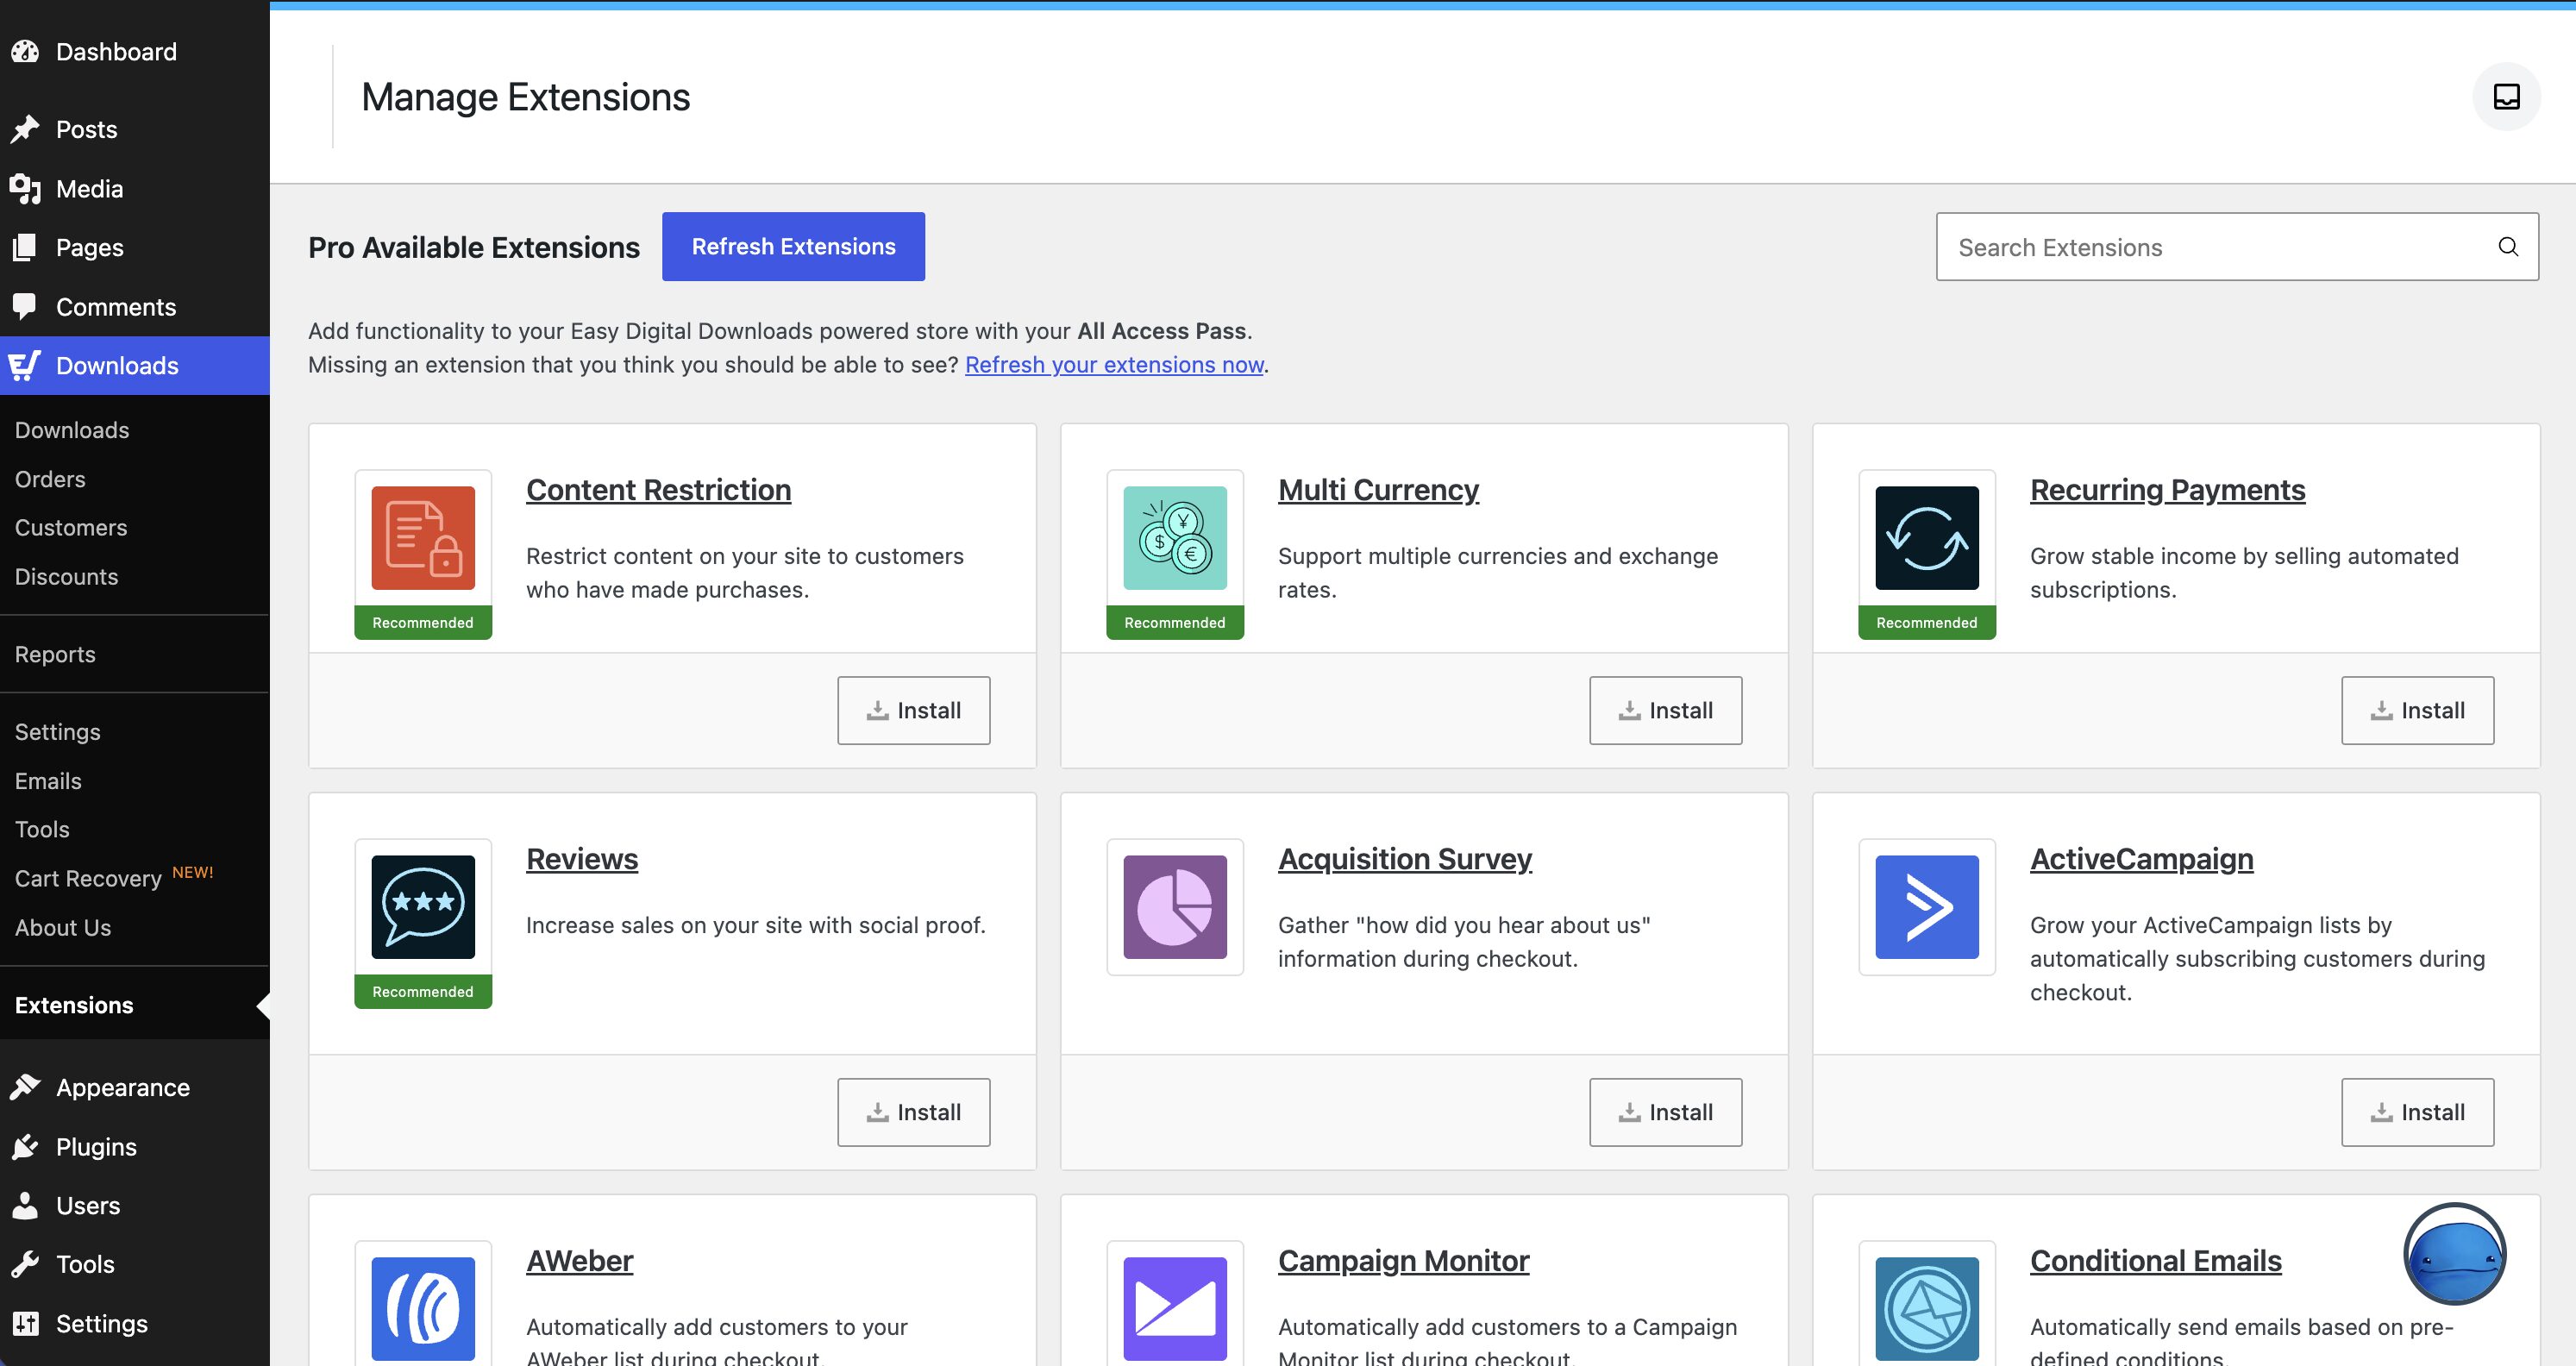Open the blue mascot help bubble
Viewport: 2576px width, 1366px height.
[2455, 1254]
